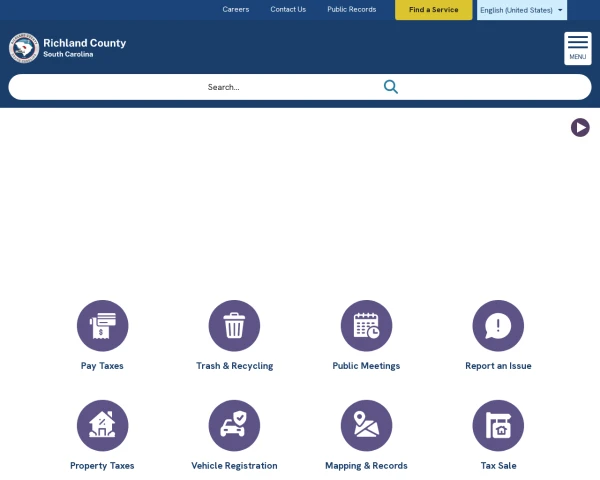Click the yellow Find a Service button
Screen dimensions: 600x480
[x=433, y=10]
